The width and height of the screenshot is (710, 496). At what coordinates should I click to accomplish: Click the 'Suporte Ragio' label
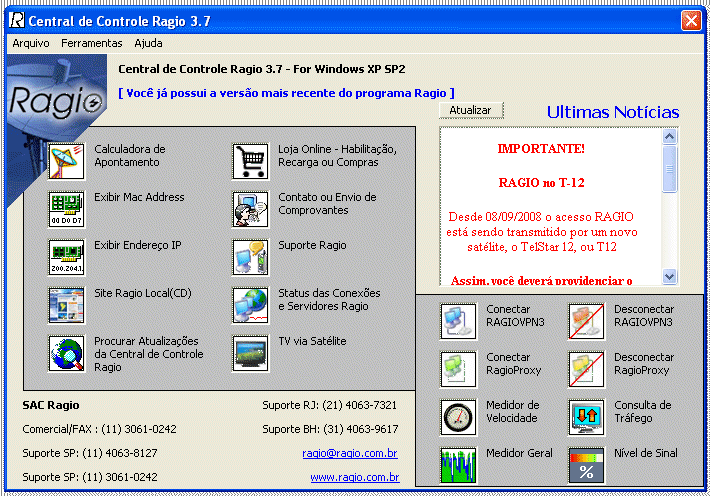click(312, 245)
